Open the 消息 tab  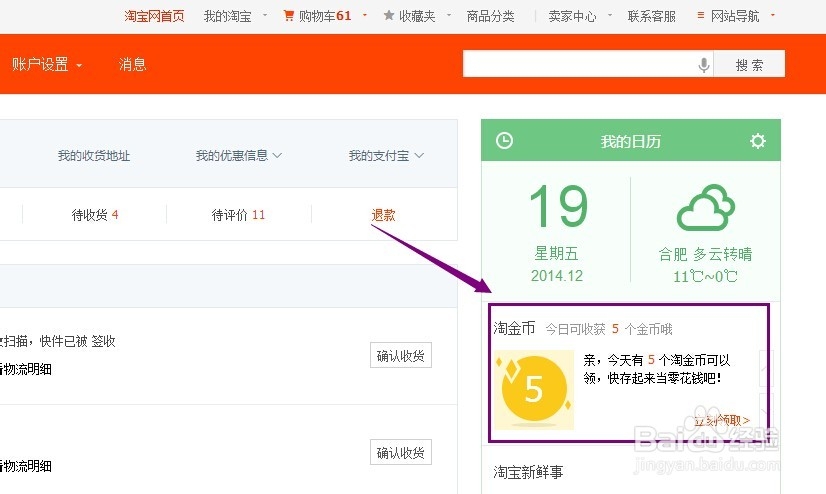coord(132,65)
